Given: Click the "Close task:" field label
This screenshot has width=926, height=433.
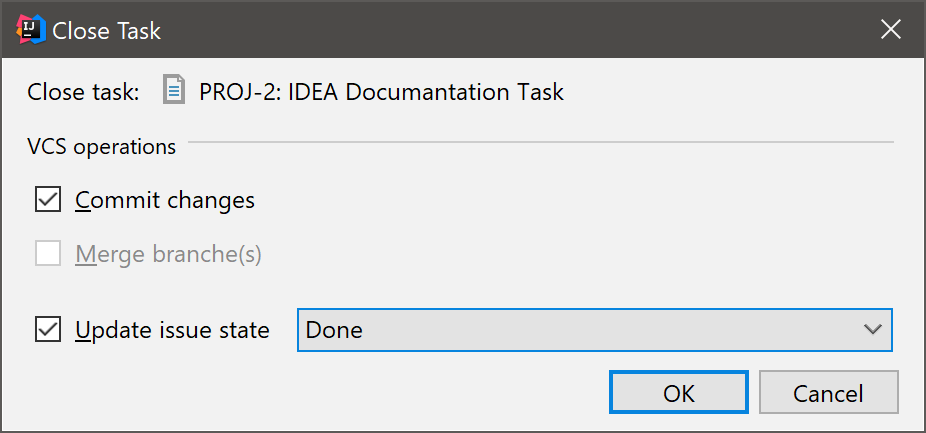Looking at the screenshot, I should 84,93.
